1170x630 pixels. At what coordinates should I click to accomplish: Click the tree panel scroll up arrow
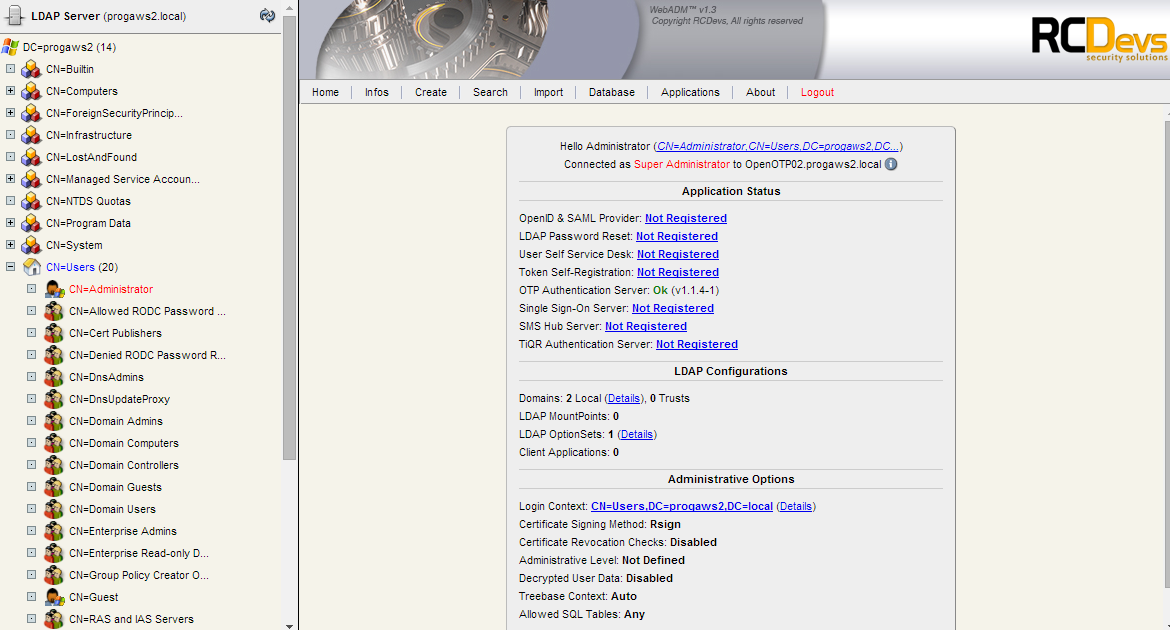(290, 7)
